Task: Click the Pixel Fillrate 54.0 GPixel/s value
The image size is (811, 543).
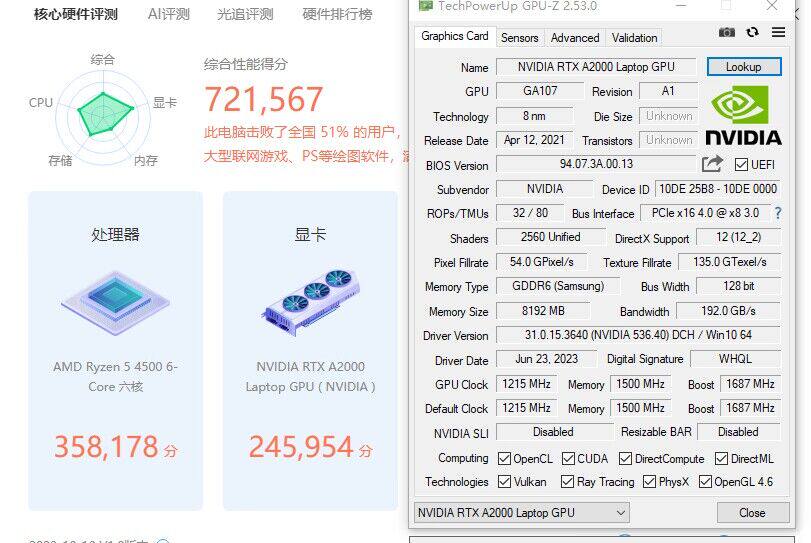Action: click(542, 262)
